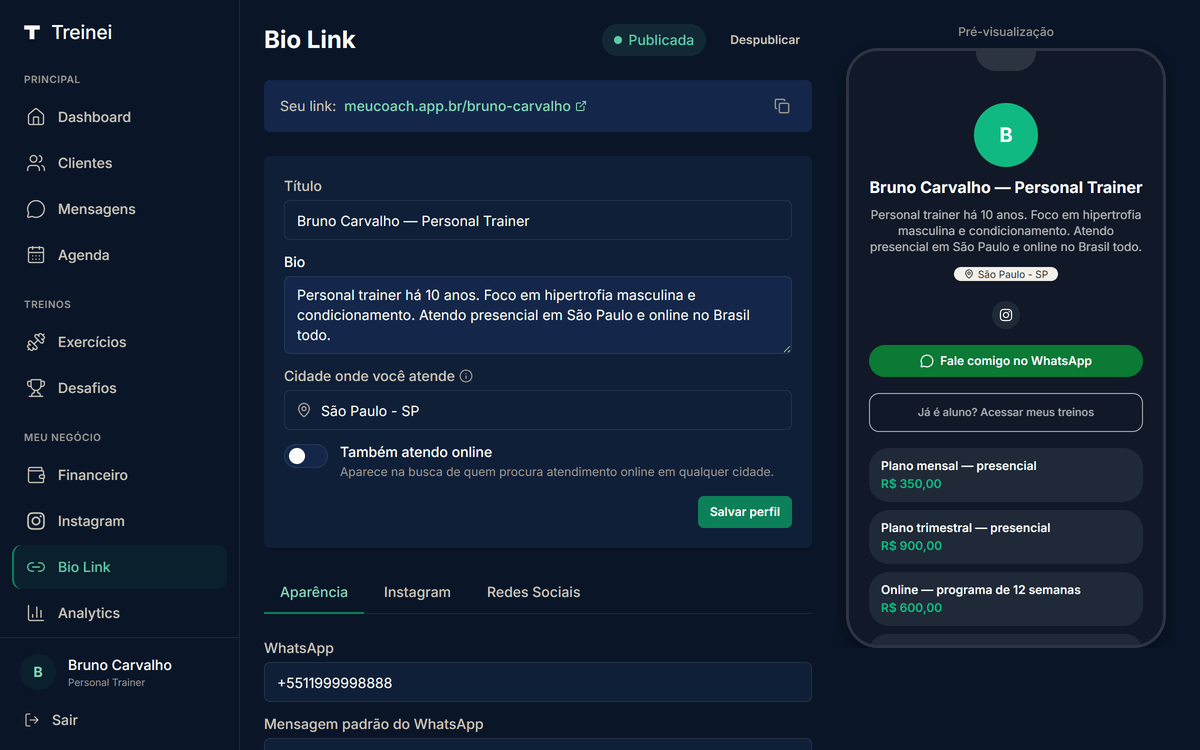Click the map pin icon in city field
Screen dimensions: 1200x750
pyautogui.click(x=304, y=411)
